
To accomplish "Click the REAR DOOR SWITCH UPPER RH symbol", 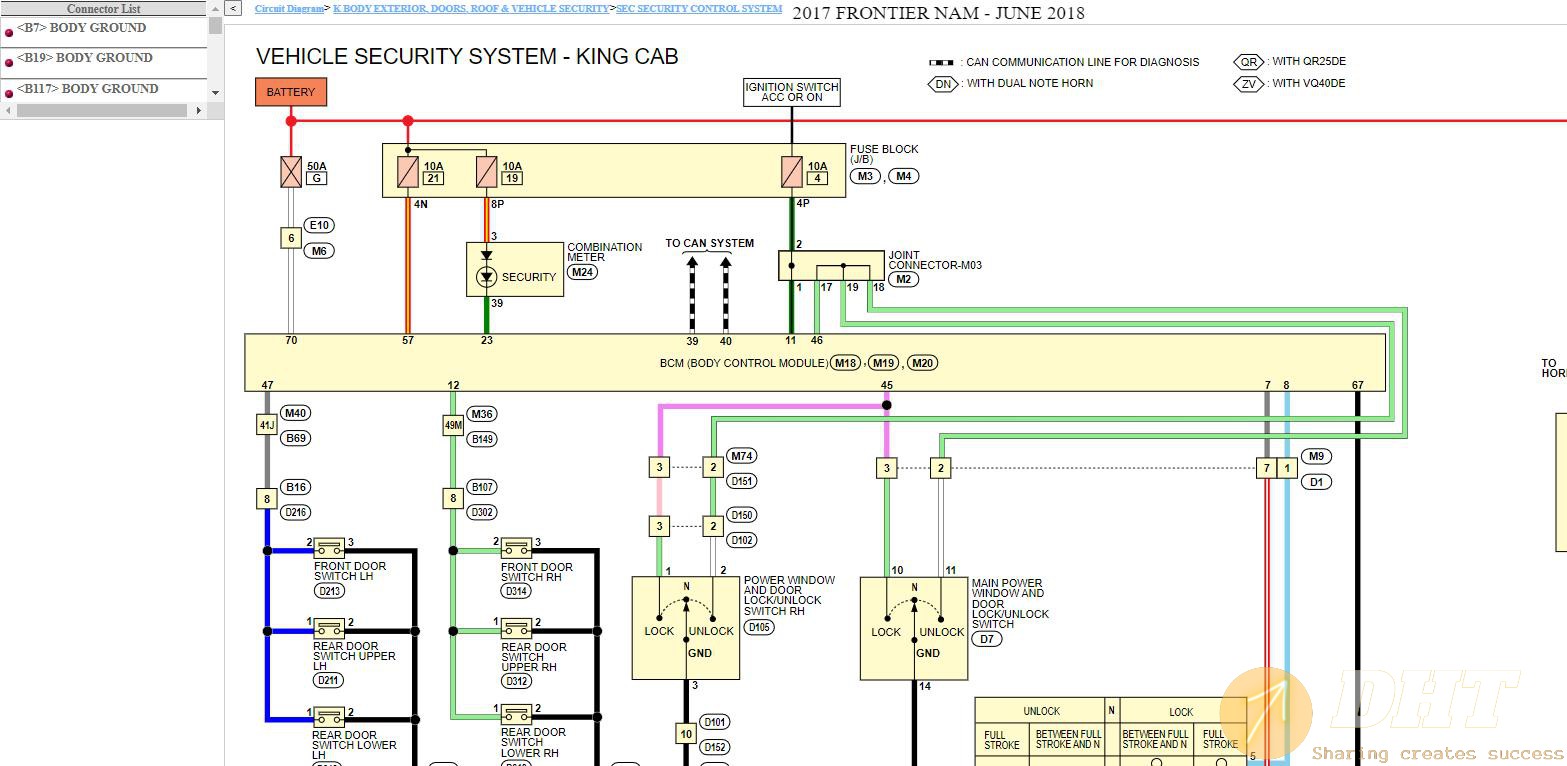I will [516, 629].
